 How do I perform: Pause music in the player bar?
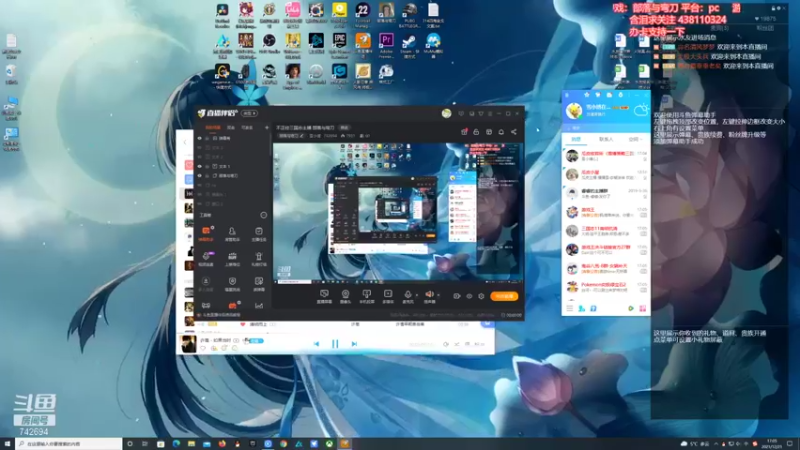335,344
